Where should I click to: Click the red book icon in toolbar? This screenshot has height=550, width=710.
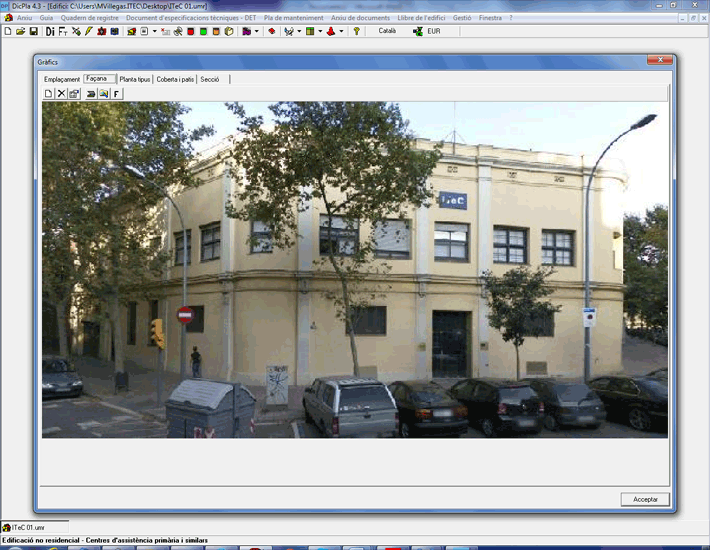[x=272, y=31]
